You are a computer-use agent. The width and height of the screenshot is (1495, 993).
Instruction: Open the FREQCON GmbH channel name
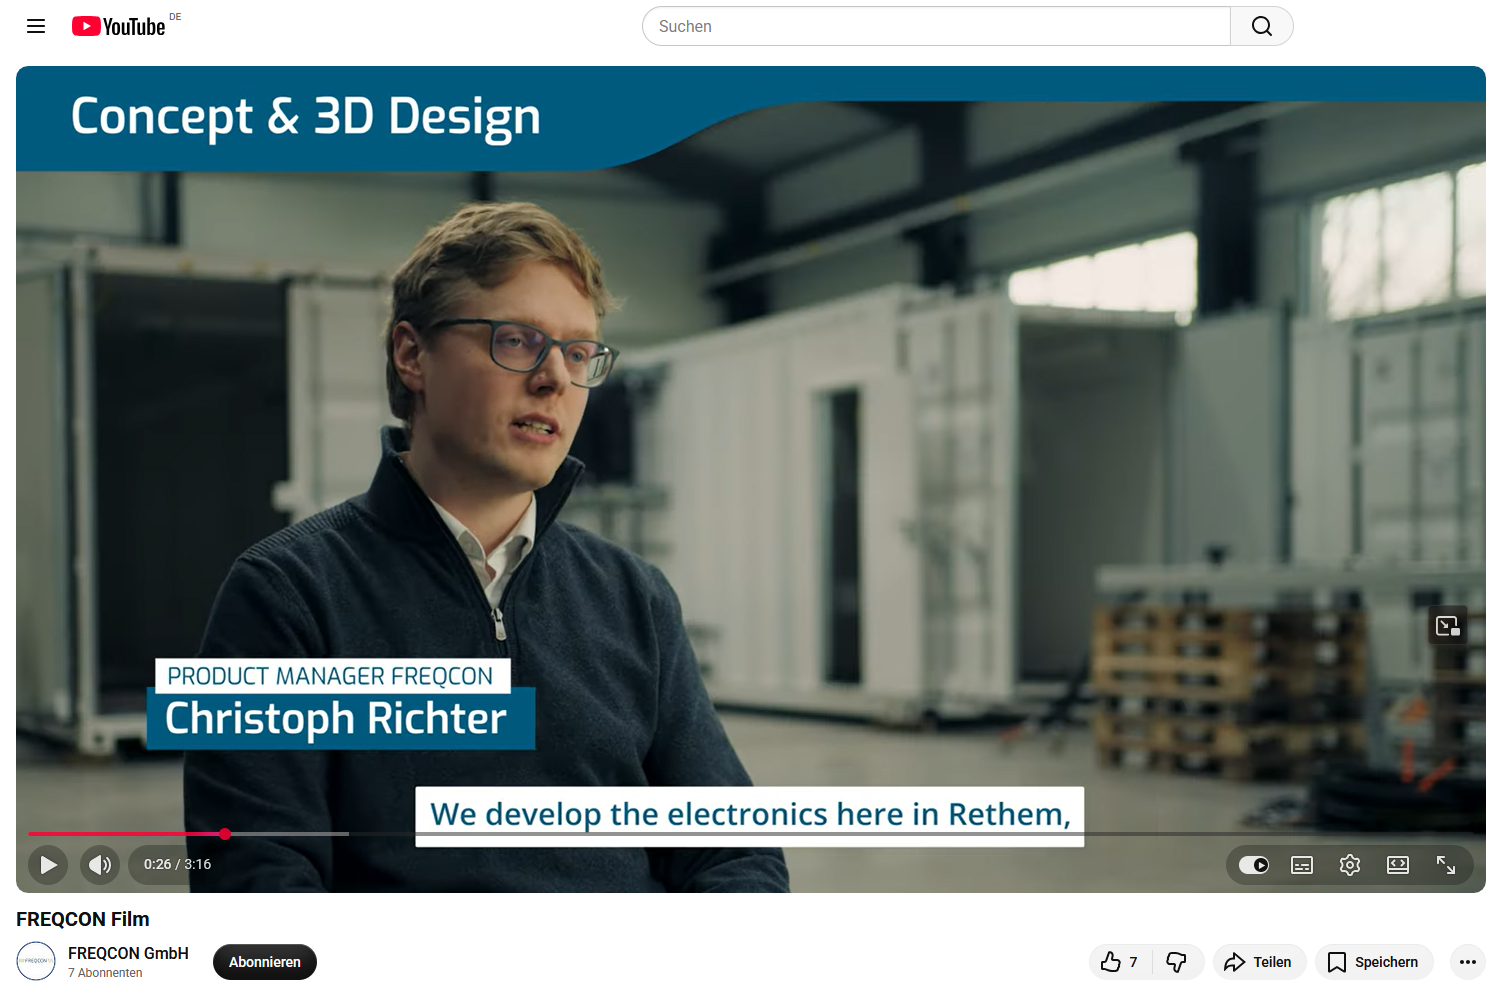click(x=128, y=953)
